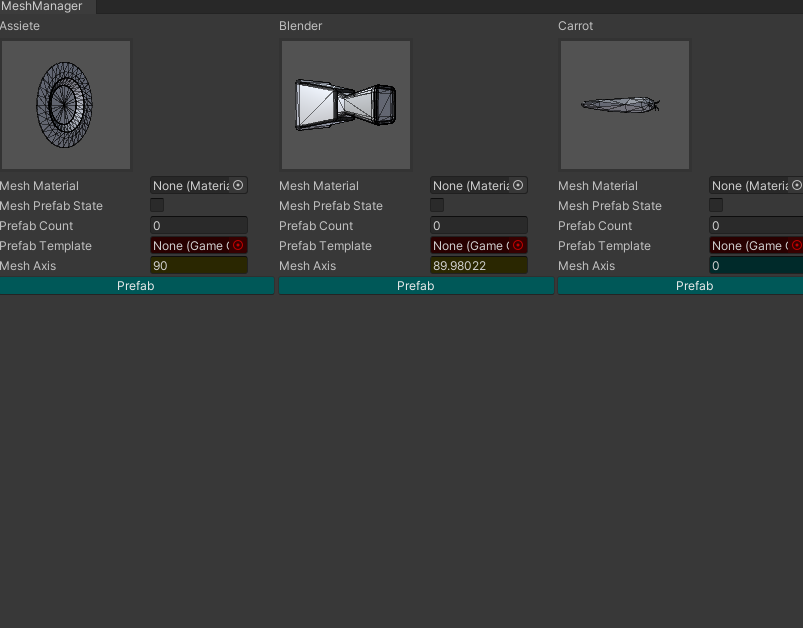The width and height of the screenshot is (803, 628).
Task: Click the Blender heading label
Action: click(x=301, y=26)
